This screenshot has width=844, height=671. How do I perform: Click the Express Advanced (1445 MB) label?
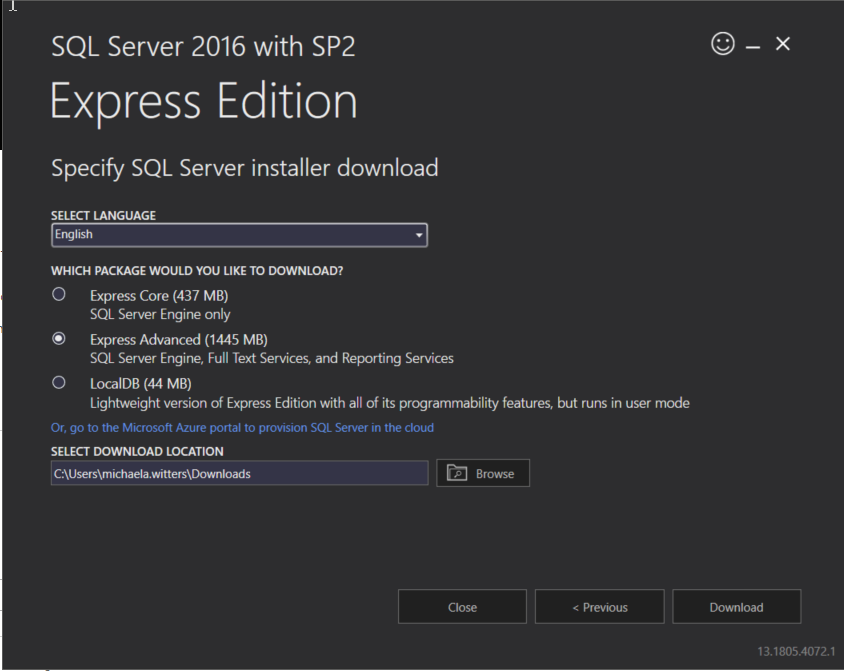click(x=178, y=340)
